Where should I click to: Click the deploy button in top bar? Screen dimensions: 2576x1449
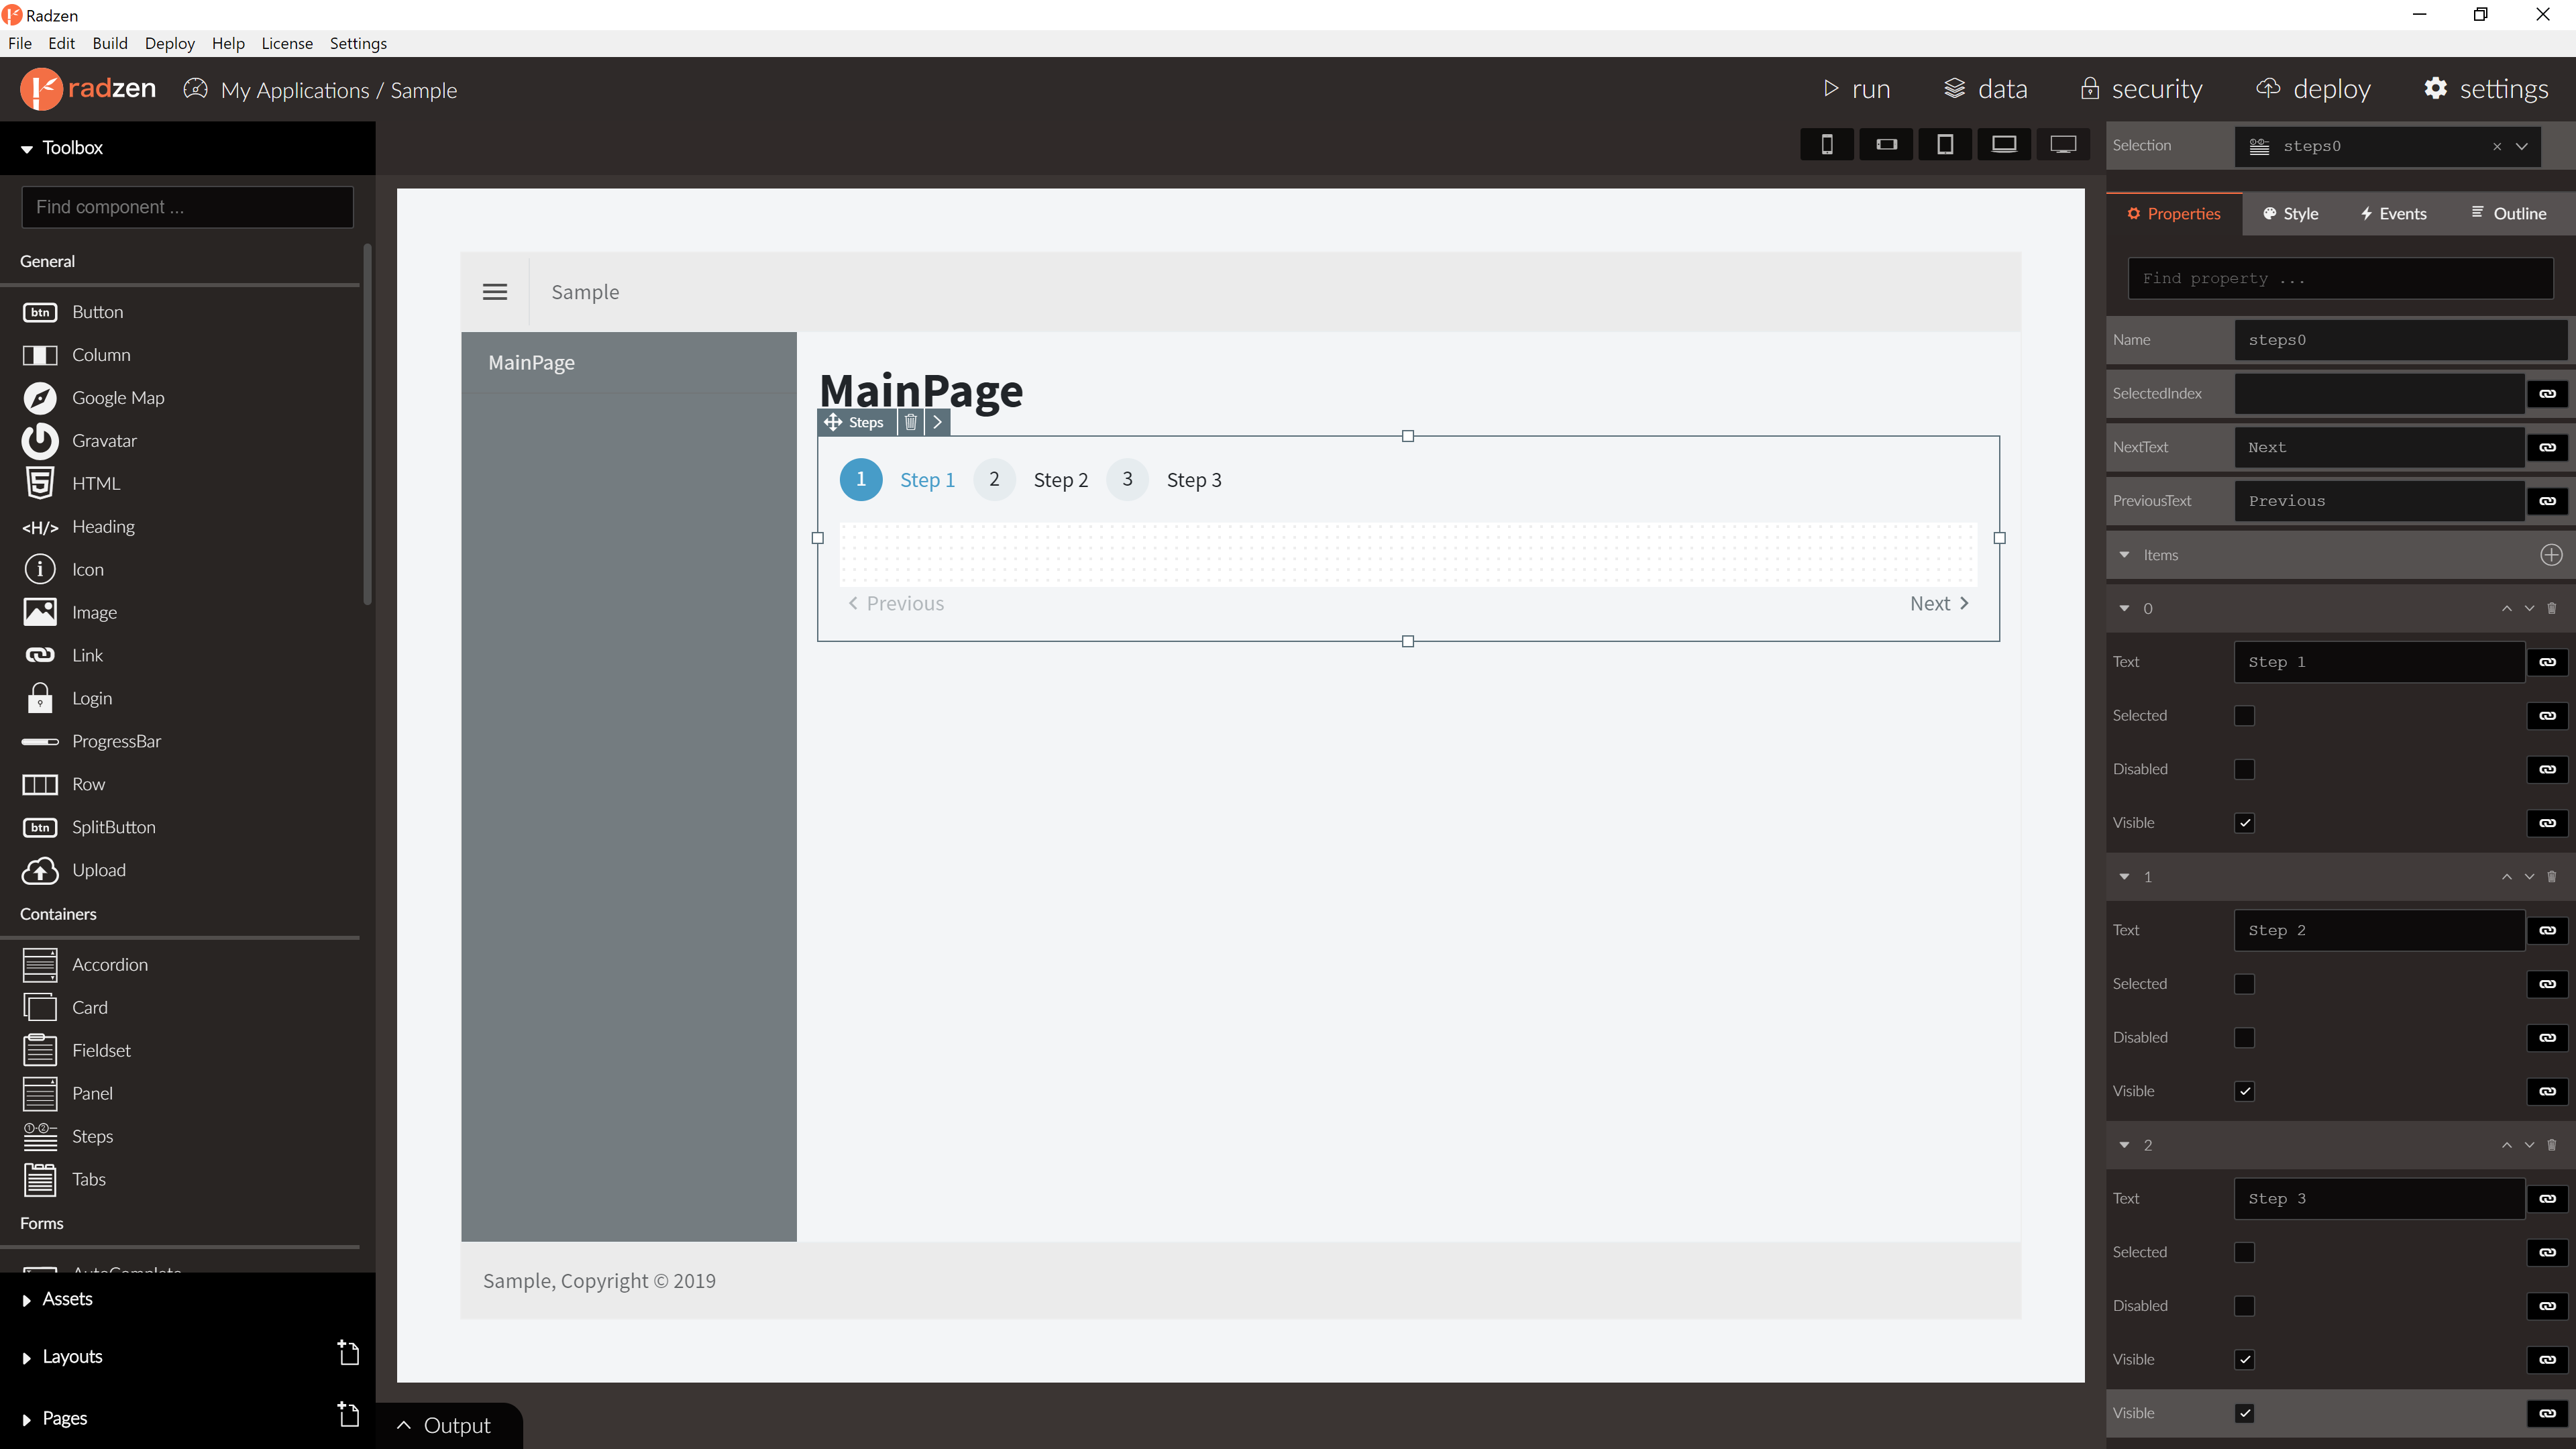click(2313, 89)
